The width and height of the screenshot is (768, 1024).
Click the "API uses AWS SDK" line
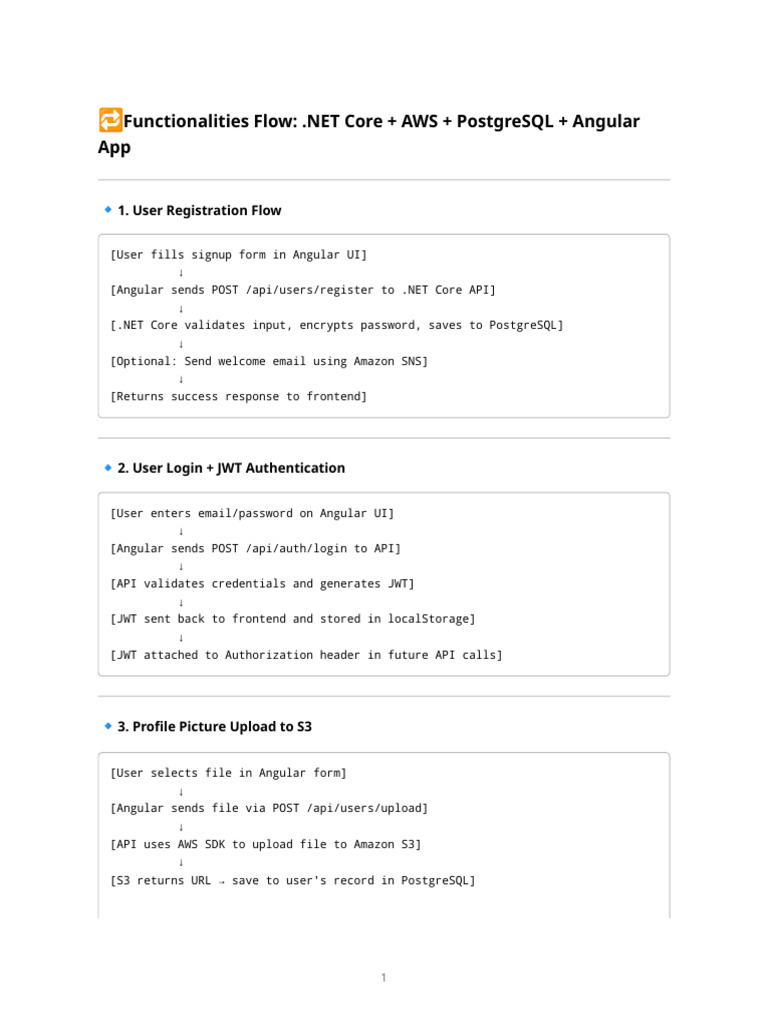pos(266,844)
